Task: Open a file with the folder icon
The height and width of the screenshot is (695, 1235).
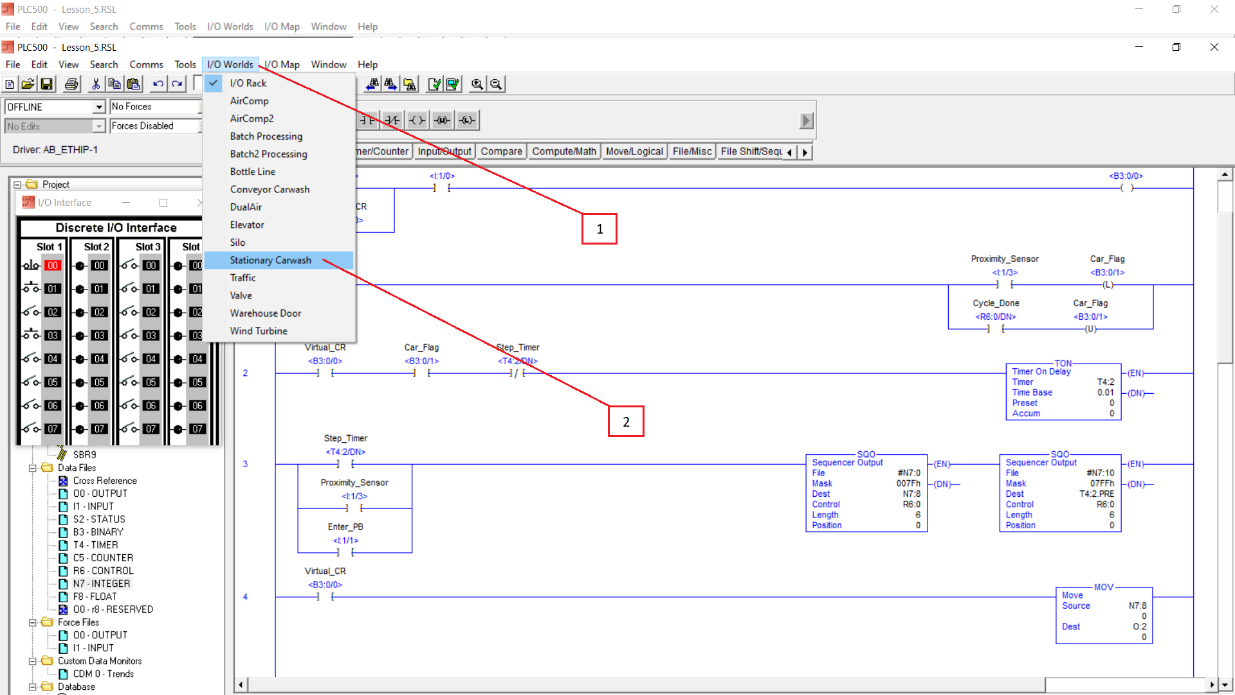Action: 29,84
